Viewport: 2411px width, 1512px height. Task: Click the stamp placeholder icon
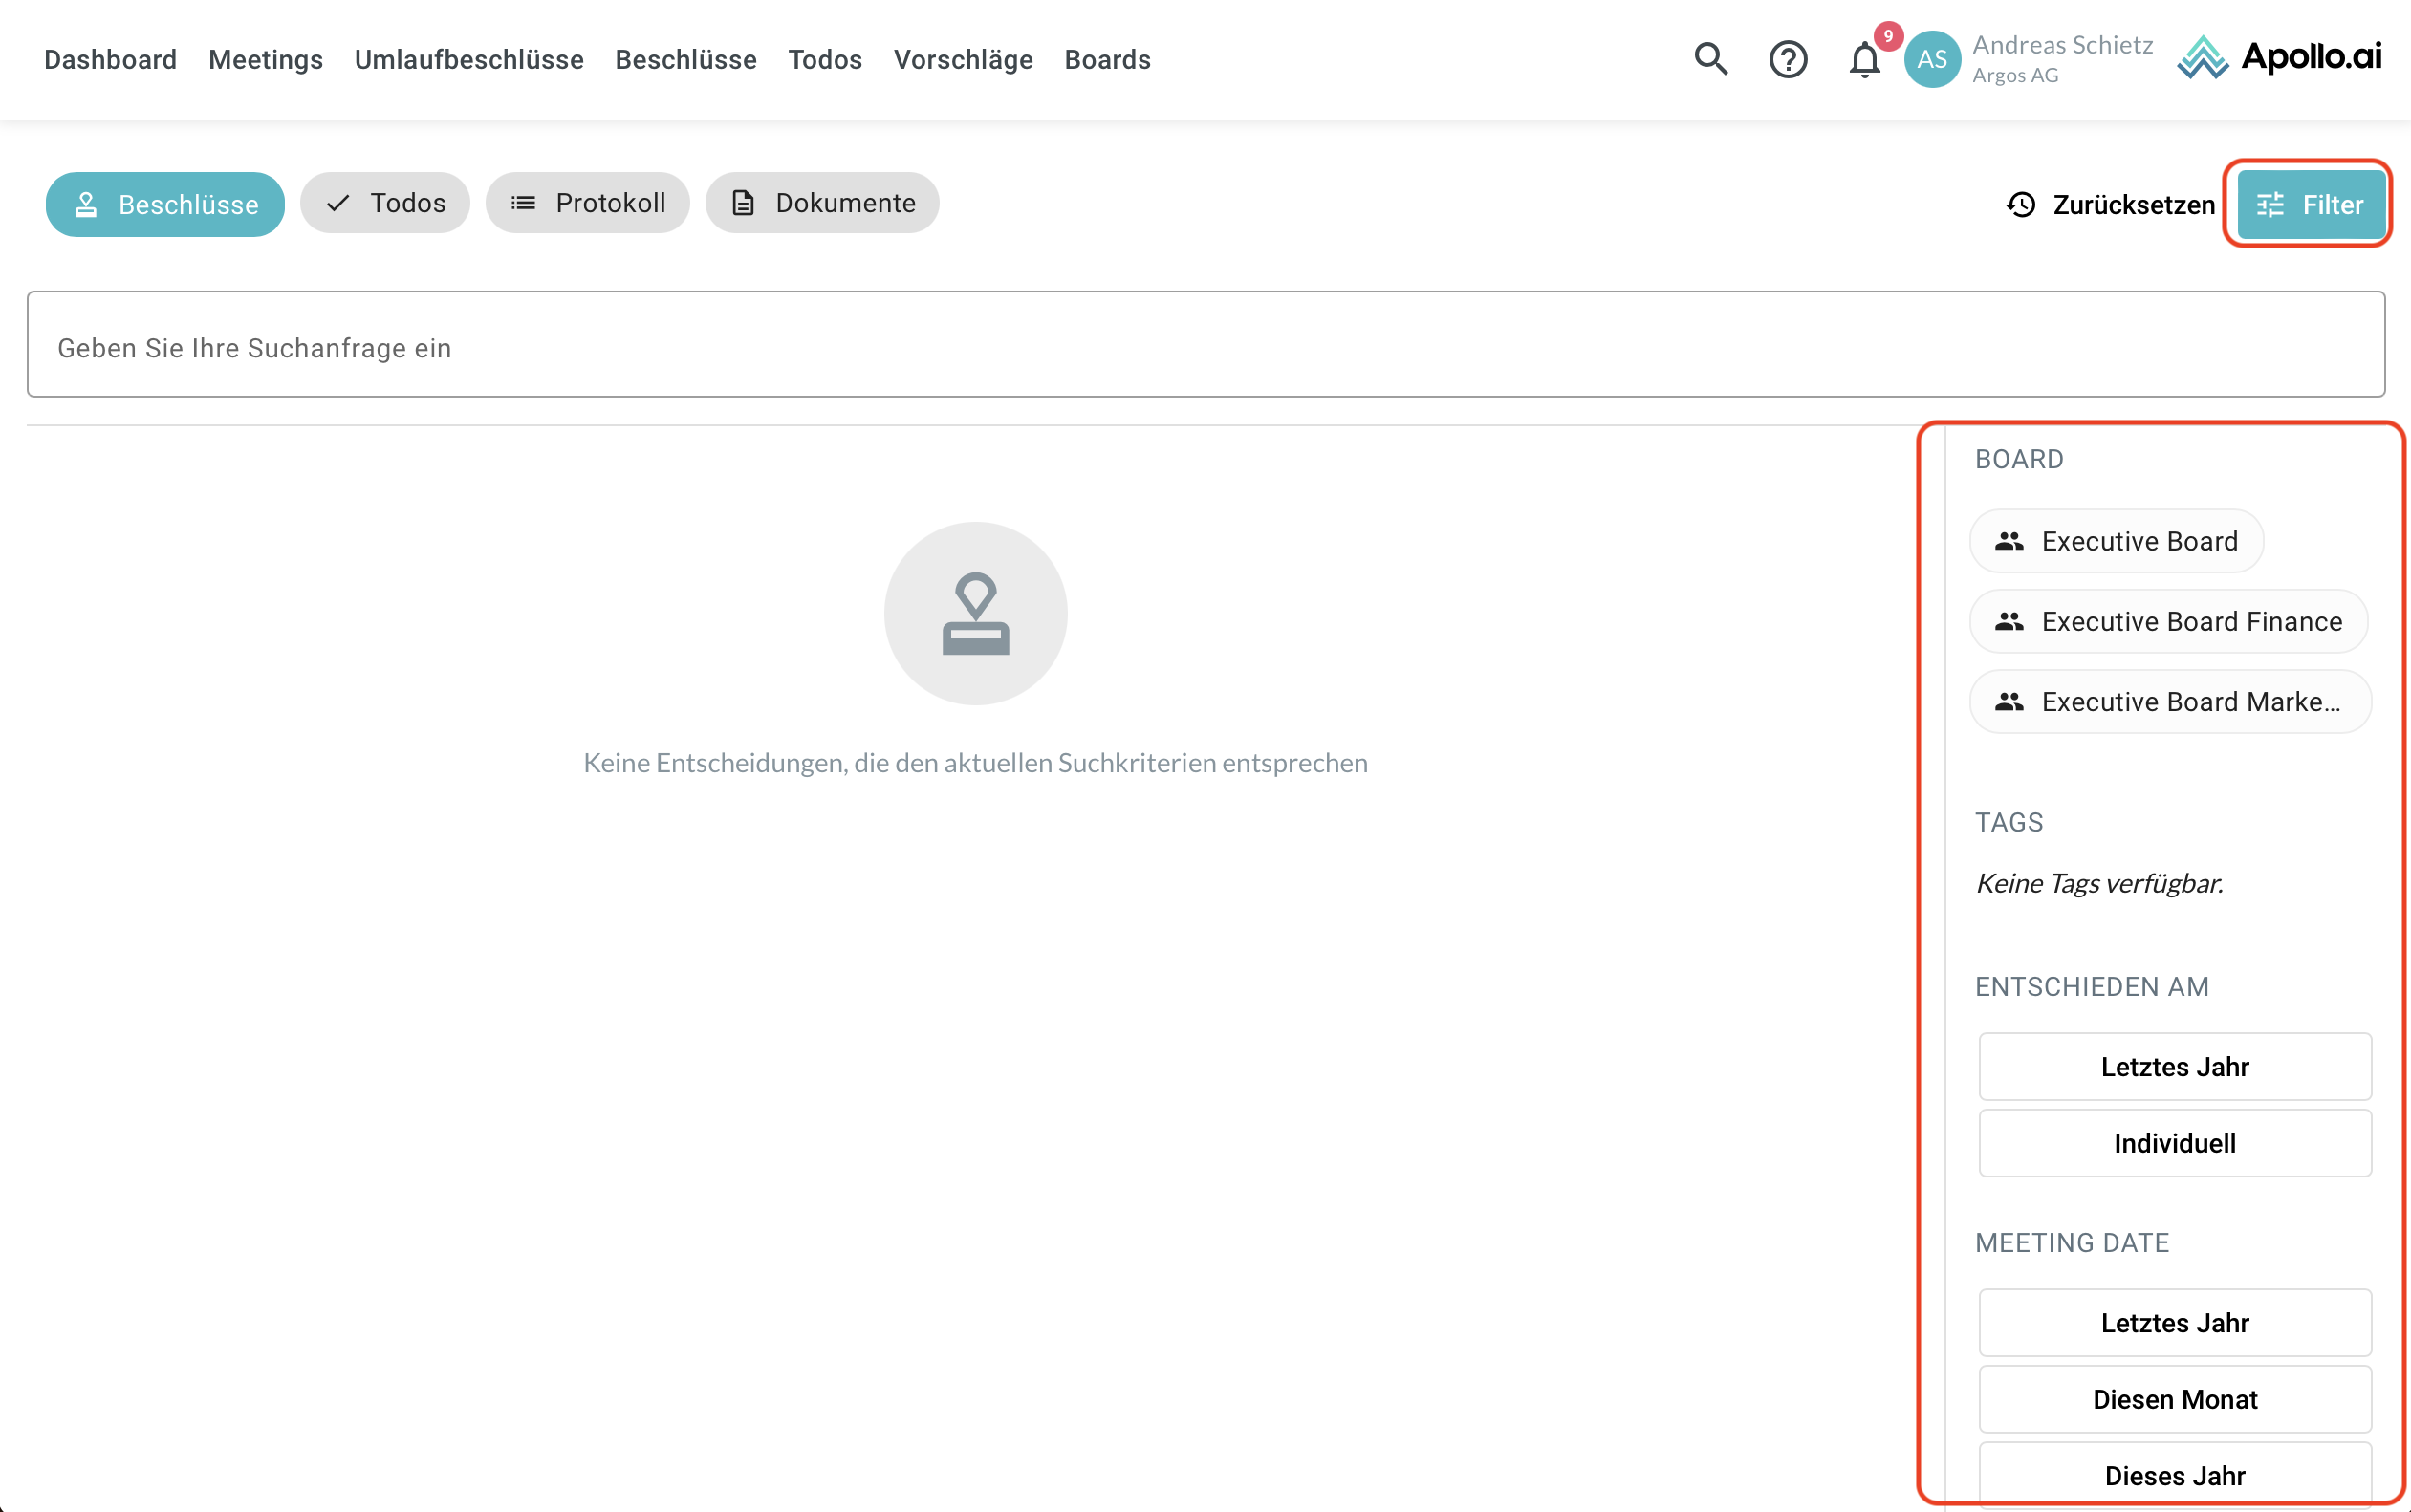(x=975, y=613)
